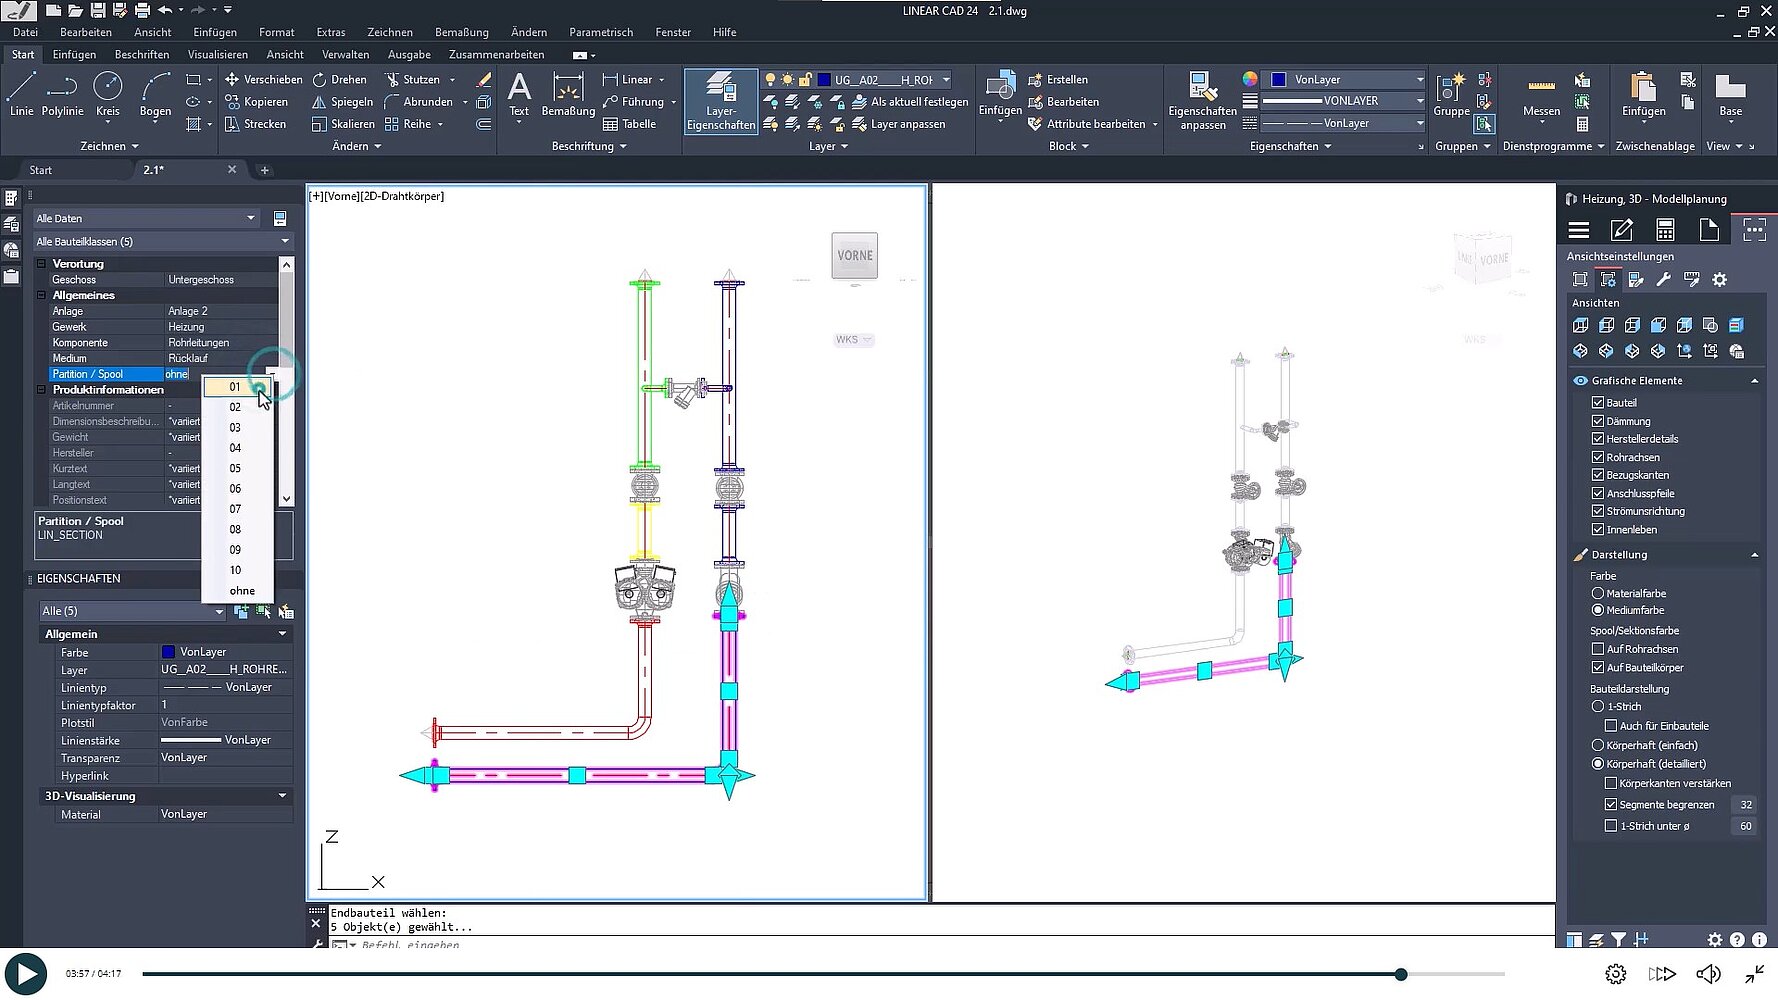The height and width of the screenshot is (1000, 1778).
Task: Click the Layer anpassen button
Action: (898, 124)
